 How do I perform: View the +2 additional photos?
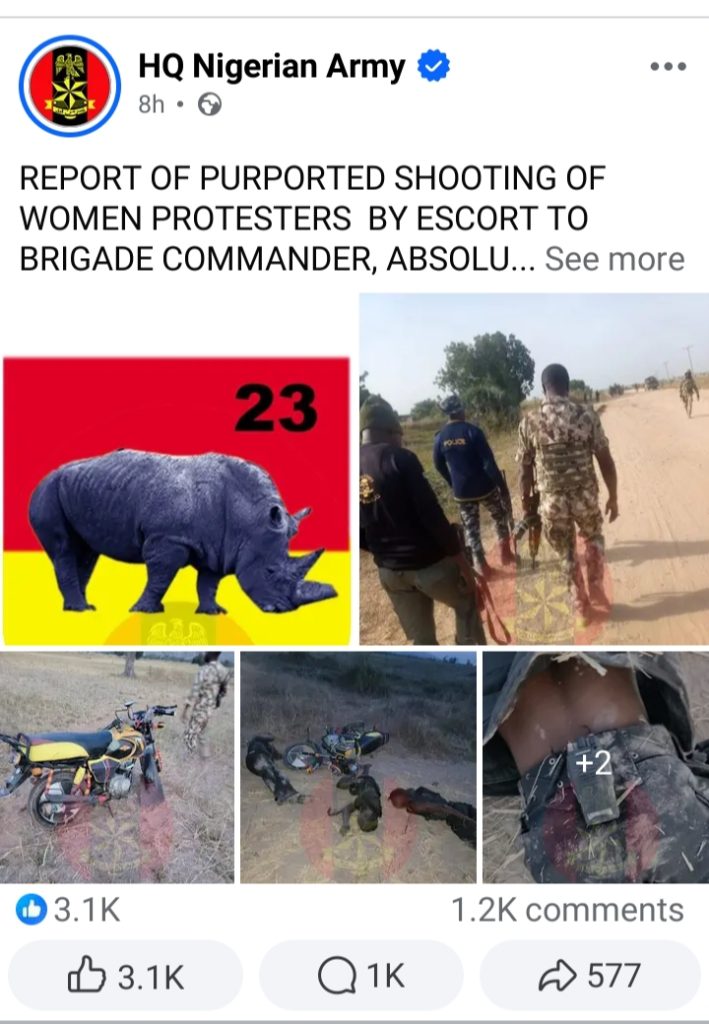pos(595,767)
